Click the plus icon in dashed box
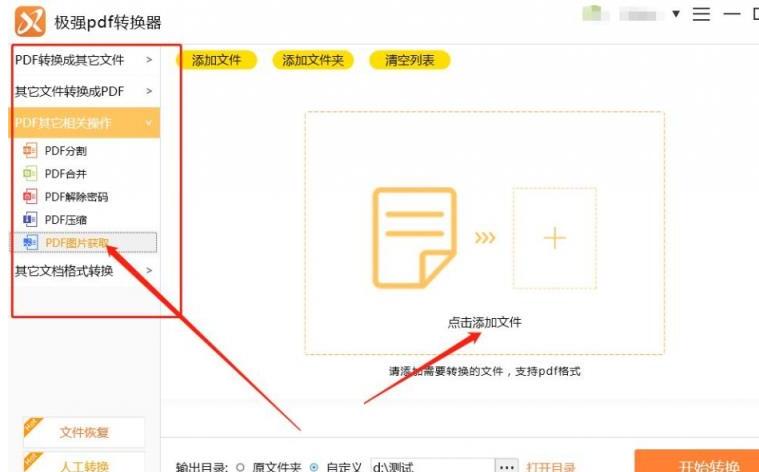Image resolution: width=759 pixels, height=472 pixels. click(555, 238)
